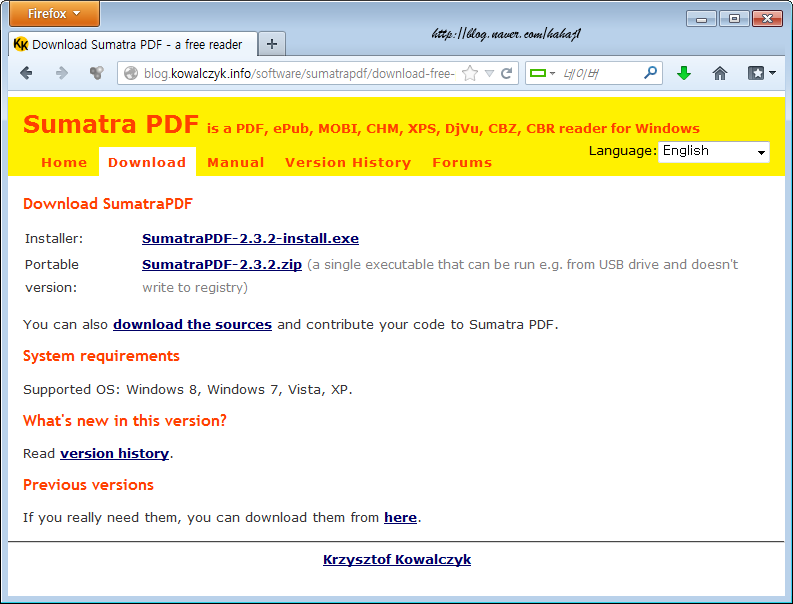Screen dimensions: 793x604
Task: Click the Installer: label
Action: [54, 239]
